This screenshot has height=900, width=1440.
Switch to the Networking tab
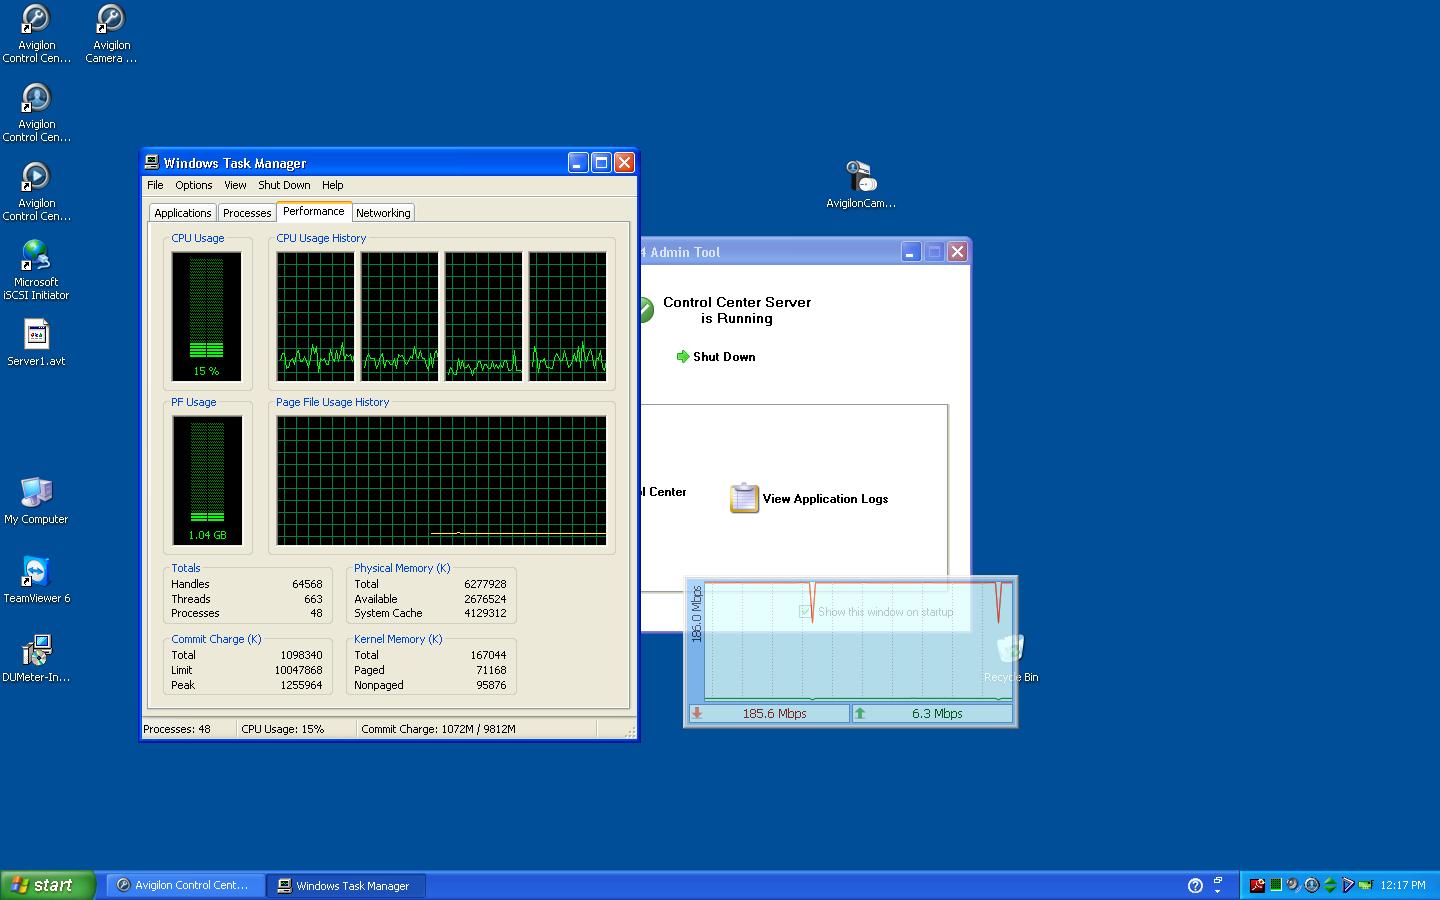[383, 213]
